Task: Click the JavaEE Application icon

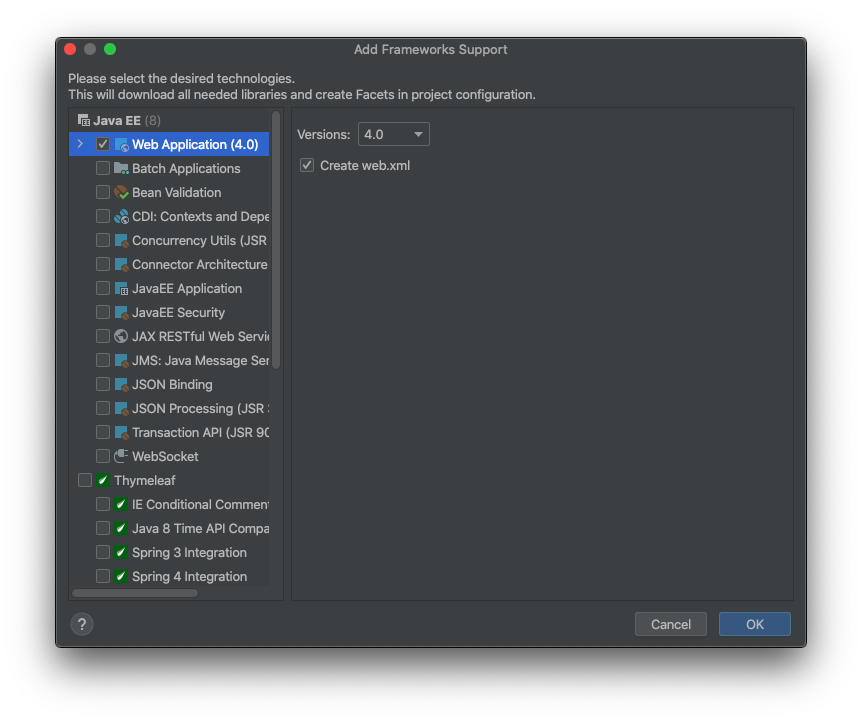Action: tap(121, 289)
